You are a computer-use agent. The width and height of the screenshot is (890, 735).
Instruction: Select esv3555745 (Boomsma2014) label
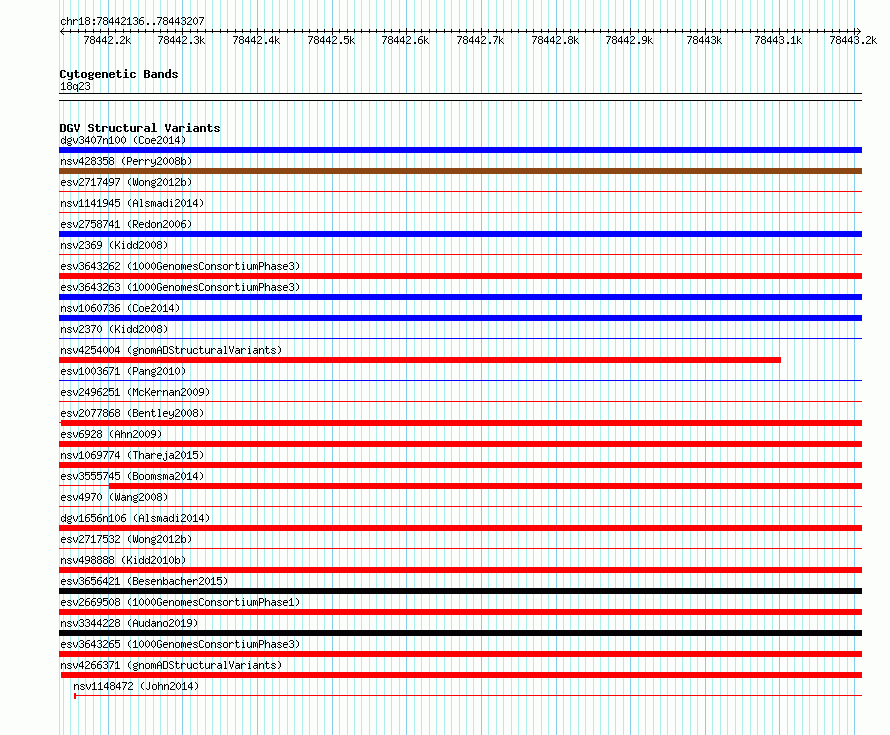click(132, 476)
